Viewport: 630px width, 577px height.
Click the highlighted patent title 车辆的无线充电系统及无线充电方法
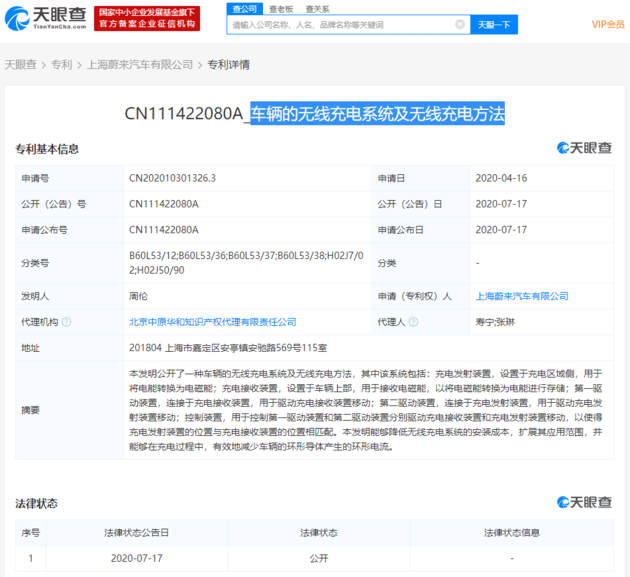point(377,113)
